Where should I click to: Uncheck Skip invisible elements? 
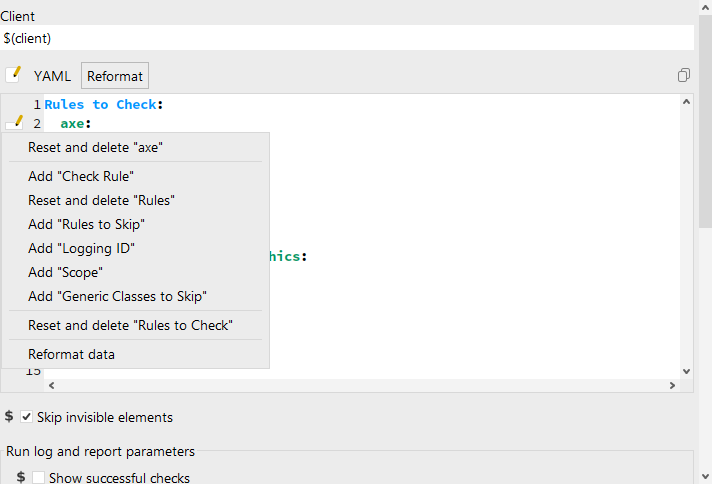tap(27, 417)
